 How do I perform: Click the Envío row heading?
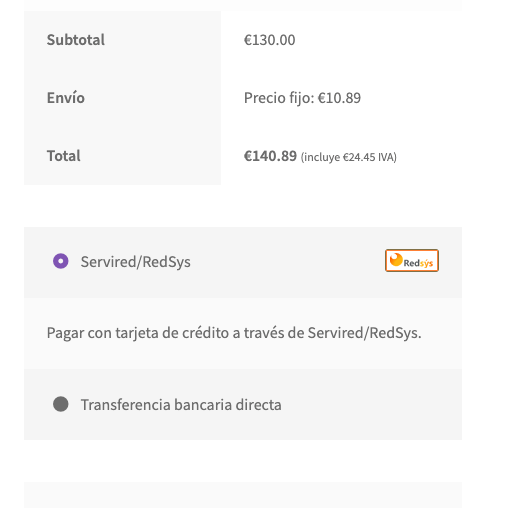[65, 98]
